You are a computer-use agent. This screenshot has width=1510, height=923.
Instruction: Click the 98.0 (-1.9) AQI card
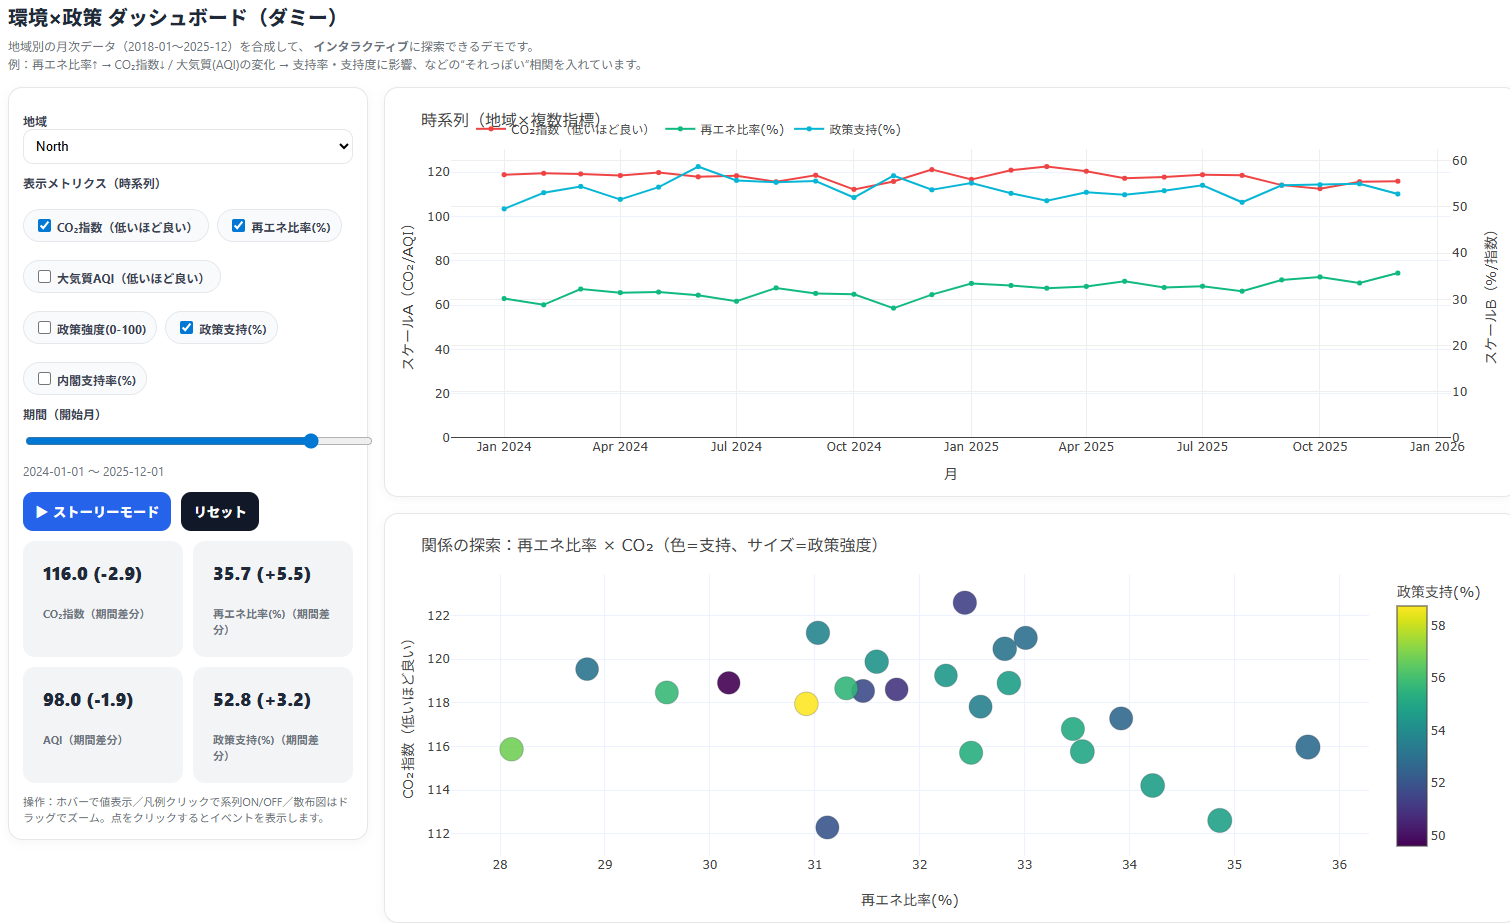point(103,725)
